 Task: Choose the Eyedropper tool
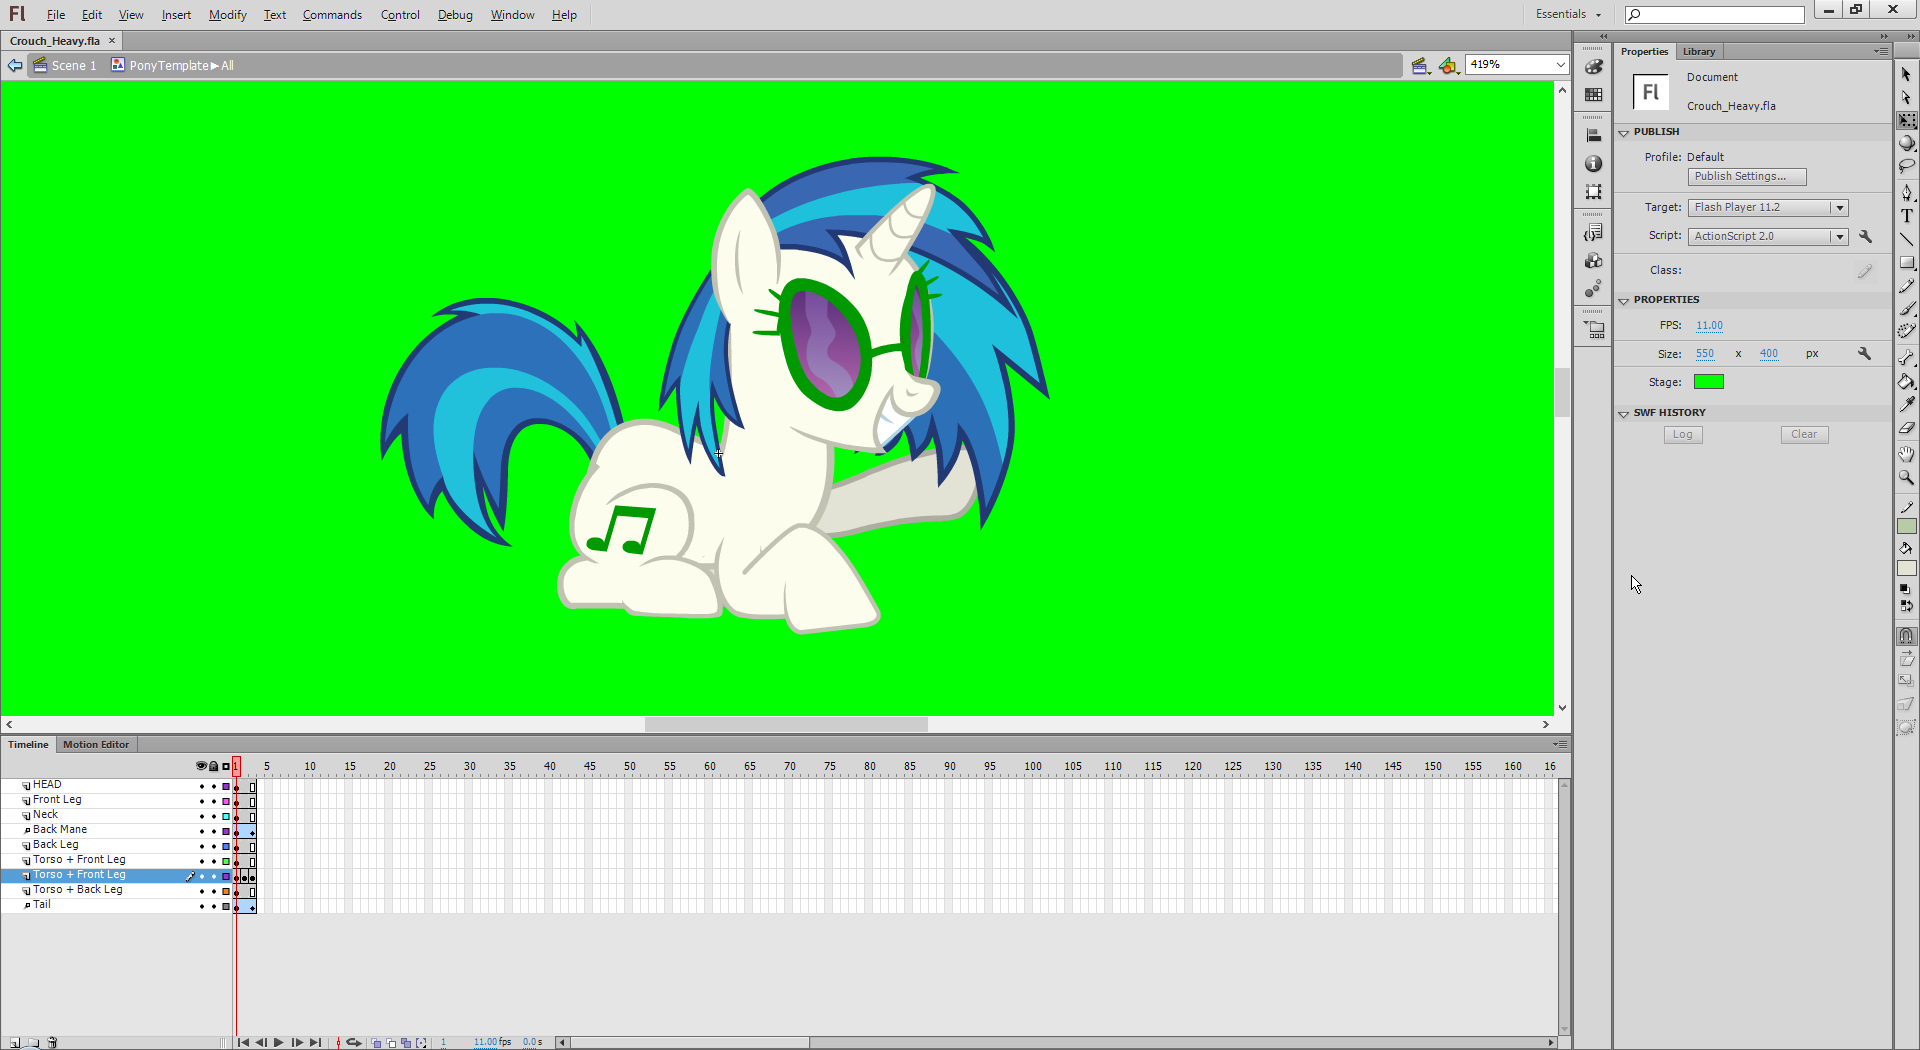click(1907, 404)
